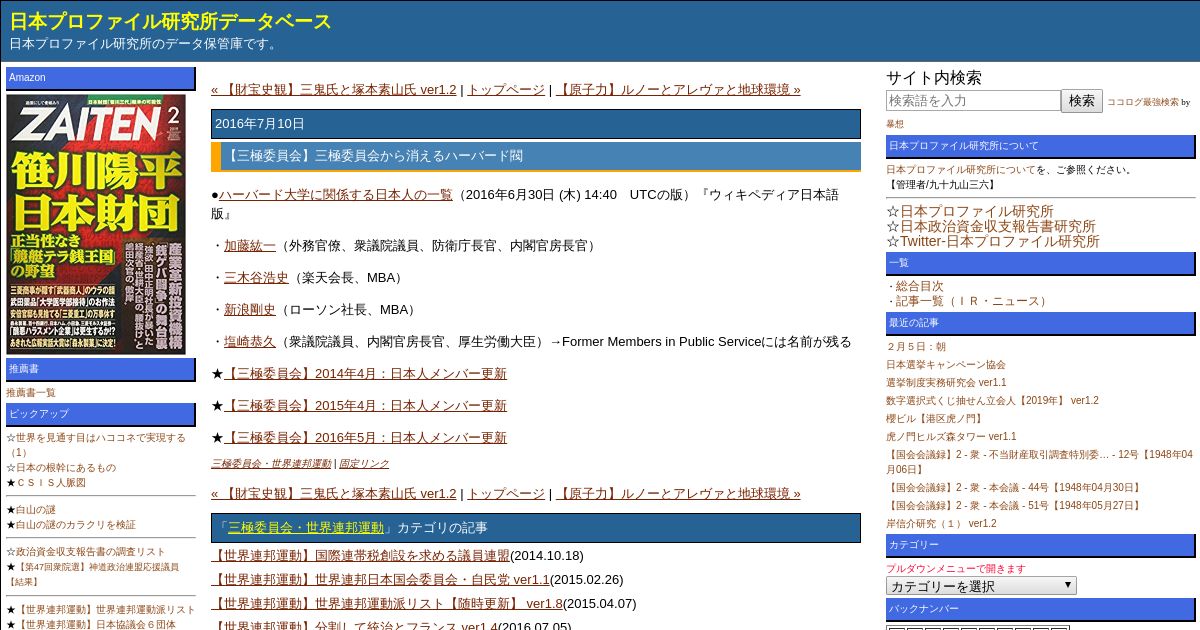Open 日本の根幹にあるもの link
This screenshot has height=630, width=1200.
[66, 467]
